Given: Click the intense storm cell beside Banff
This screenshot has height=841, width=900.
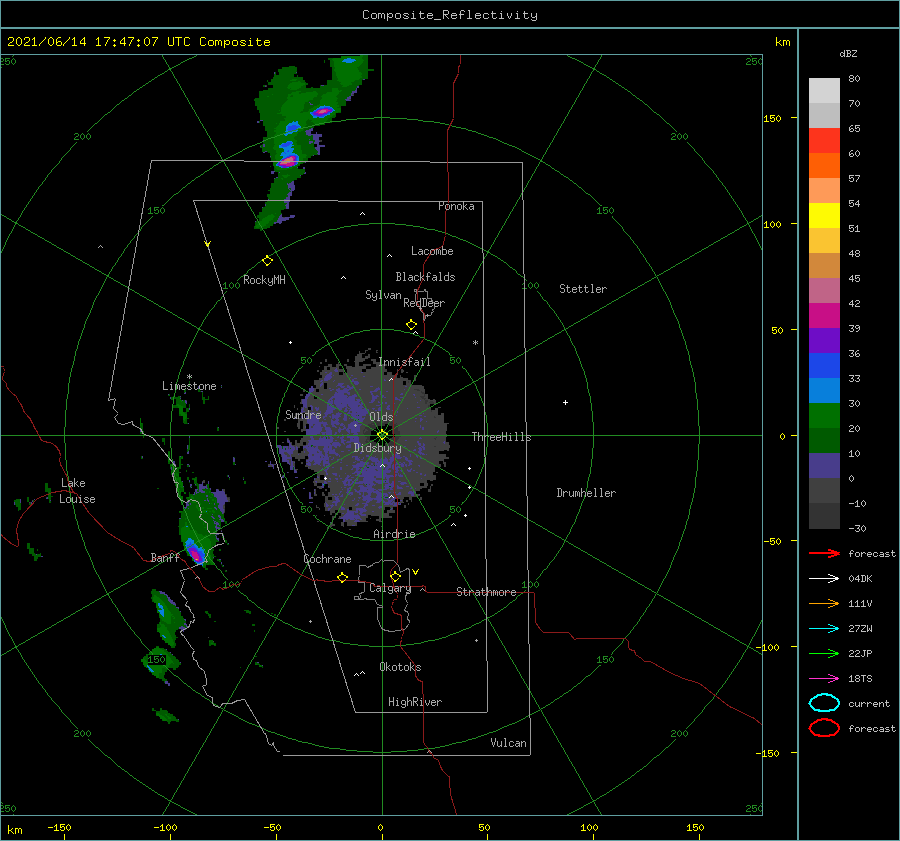Looking at the screenshot, I should pos(195,552).
